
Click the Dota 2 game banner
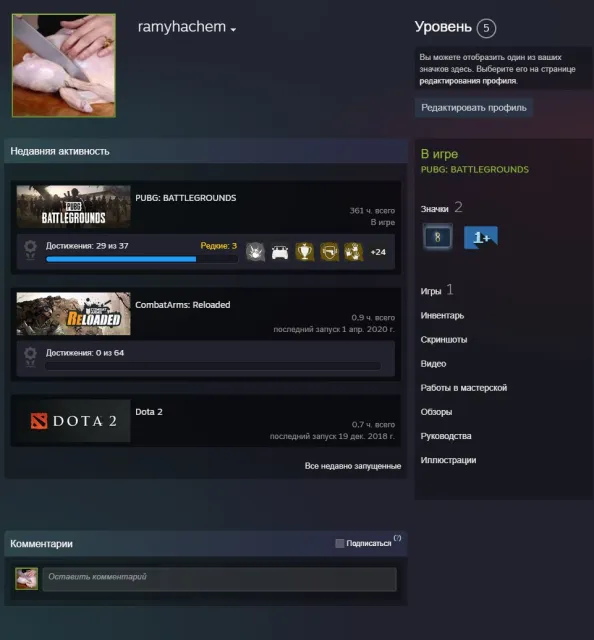[x=73, y=420]
